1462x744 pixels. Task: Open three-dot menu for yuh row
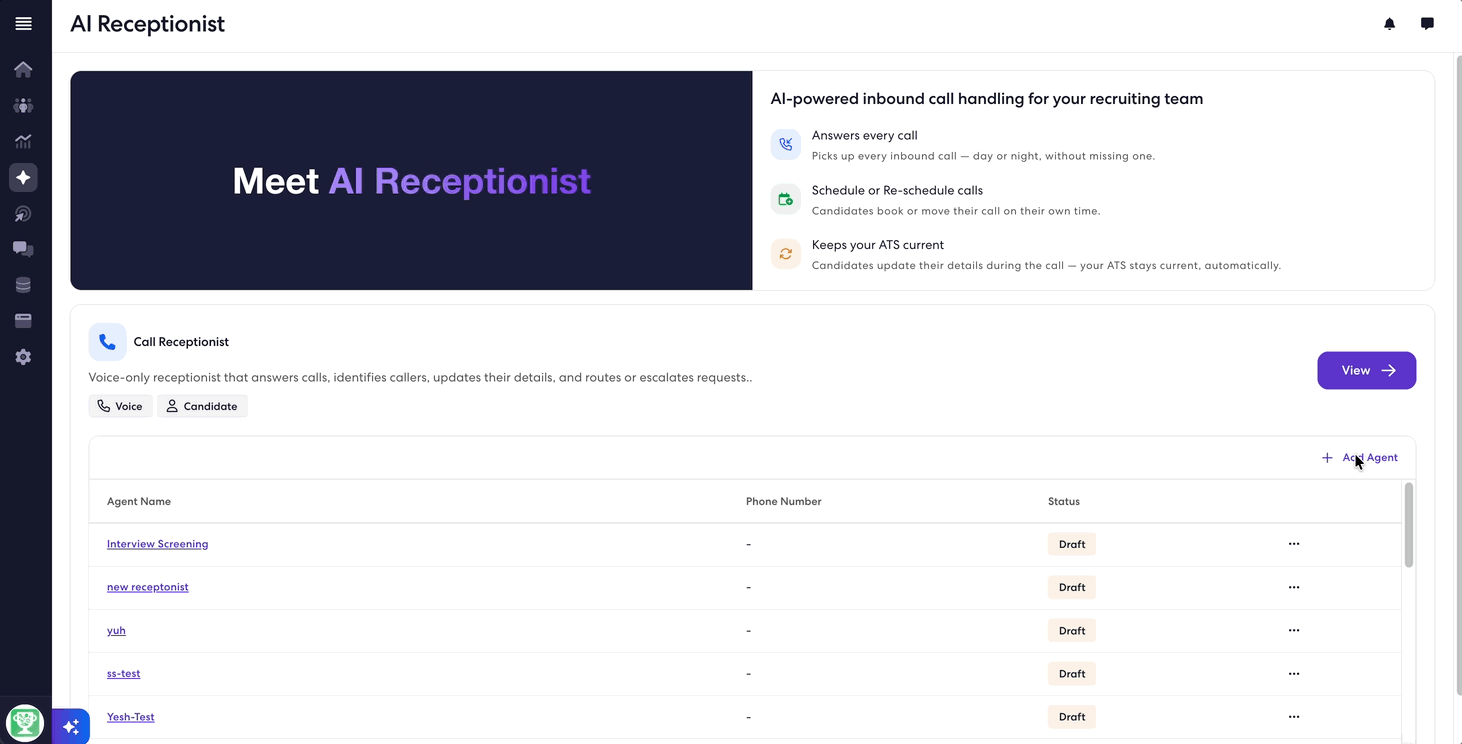pyautogui.click(x=1294, y=630)
